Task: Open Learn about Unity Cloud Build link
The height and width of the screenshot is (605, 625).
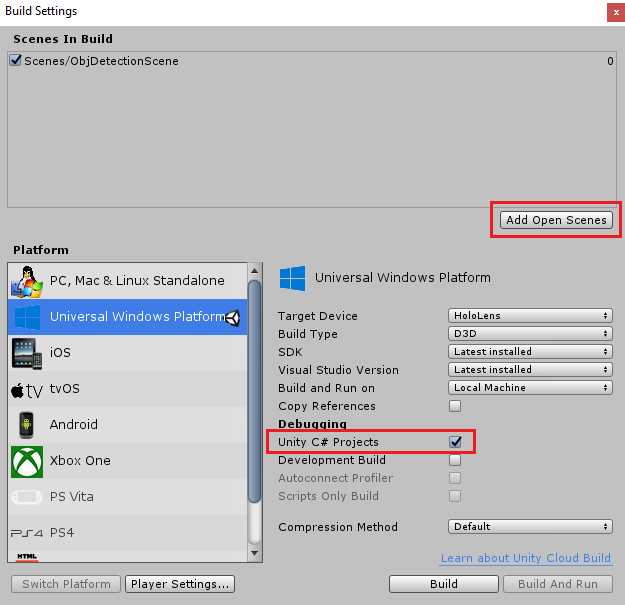Action: coord(526,558)
